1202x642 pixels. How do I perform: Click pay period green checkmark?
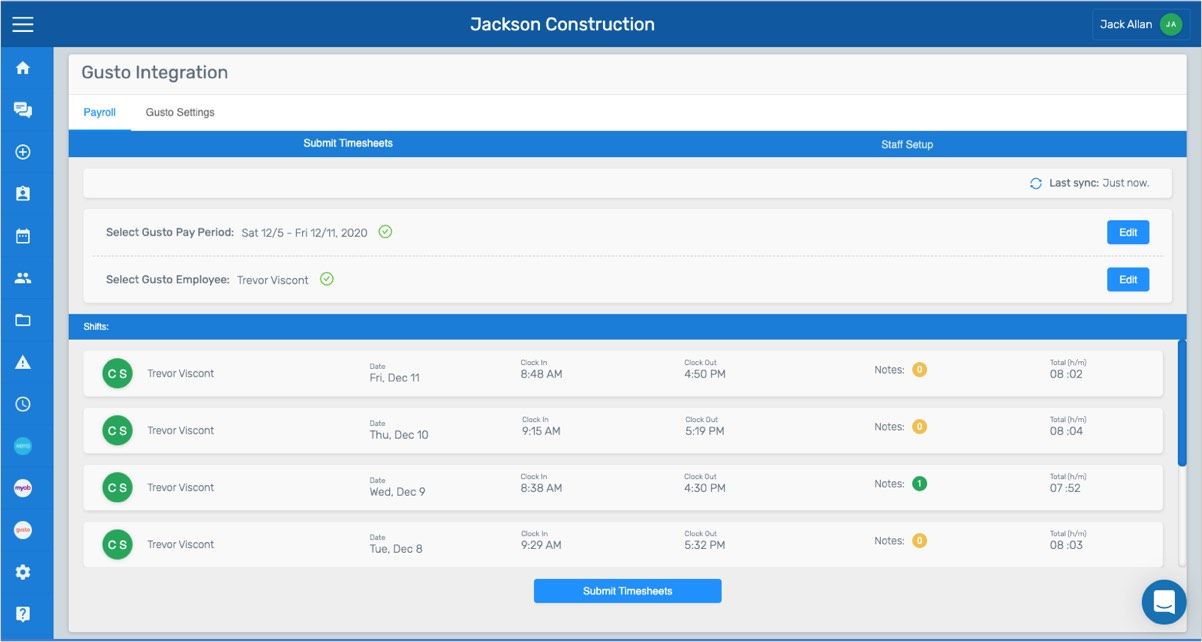point(385,232)
